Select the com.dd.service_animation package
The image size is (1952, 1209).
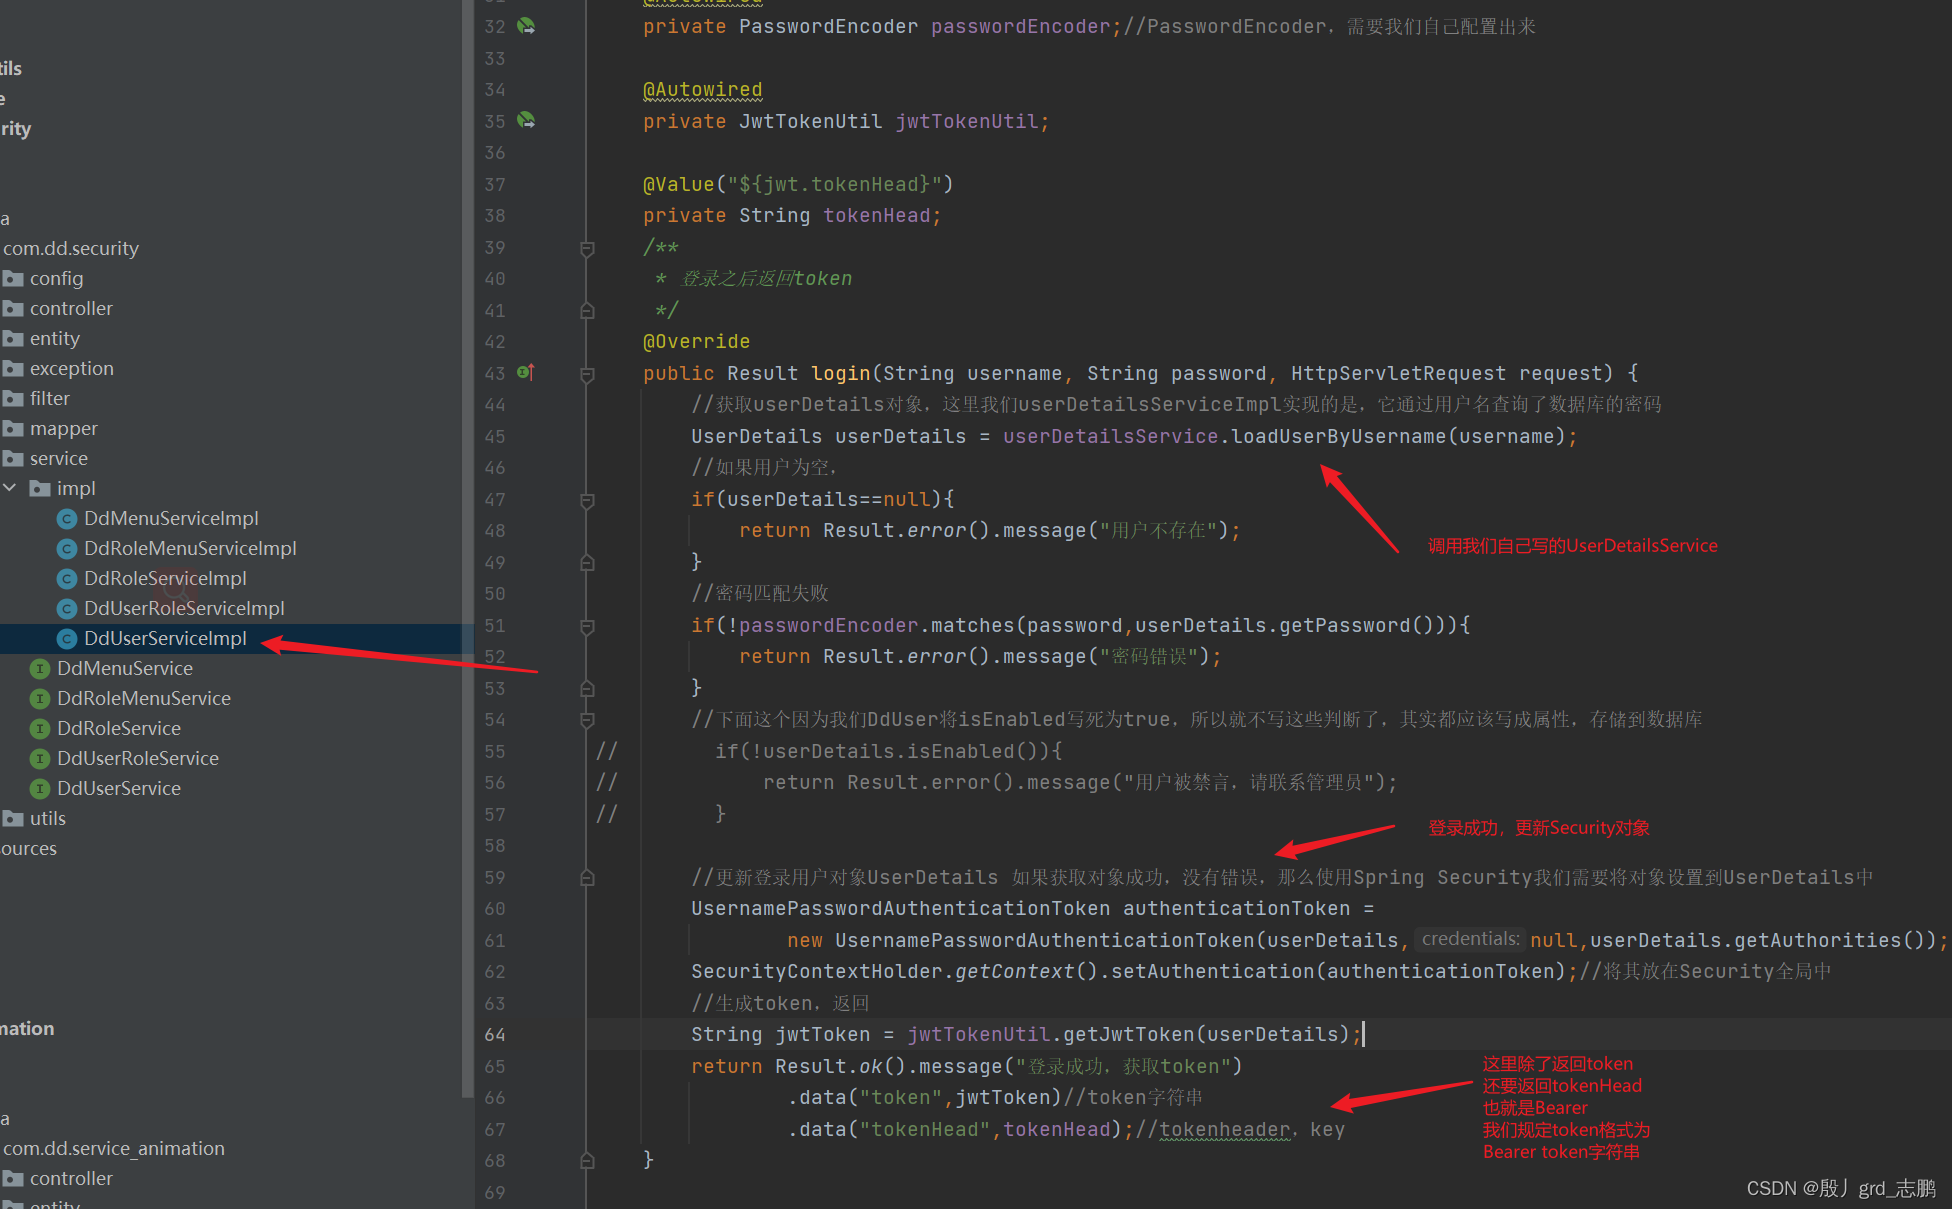tap(114, 1148)
